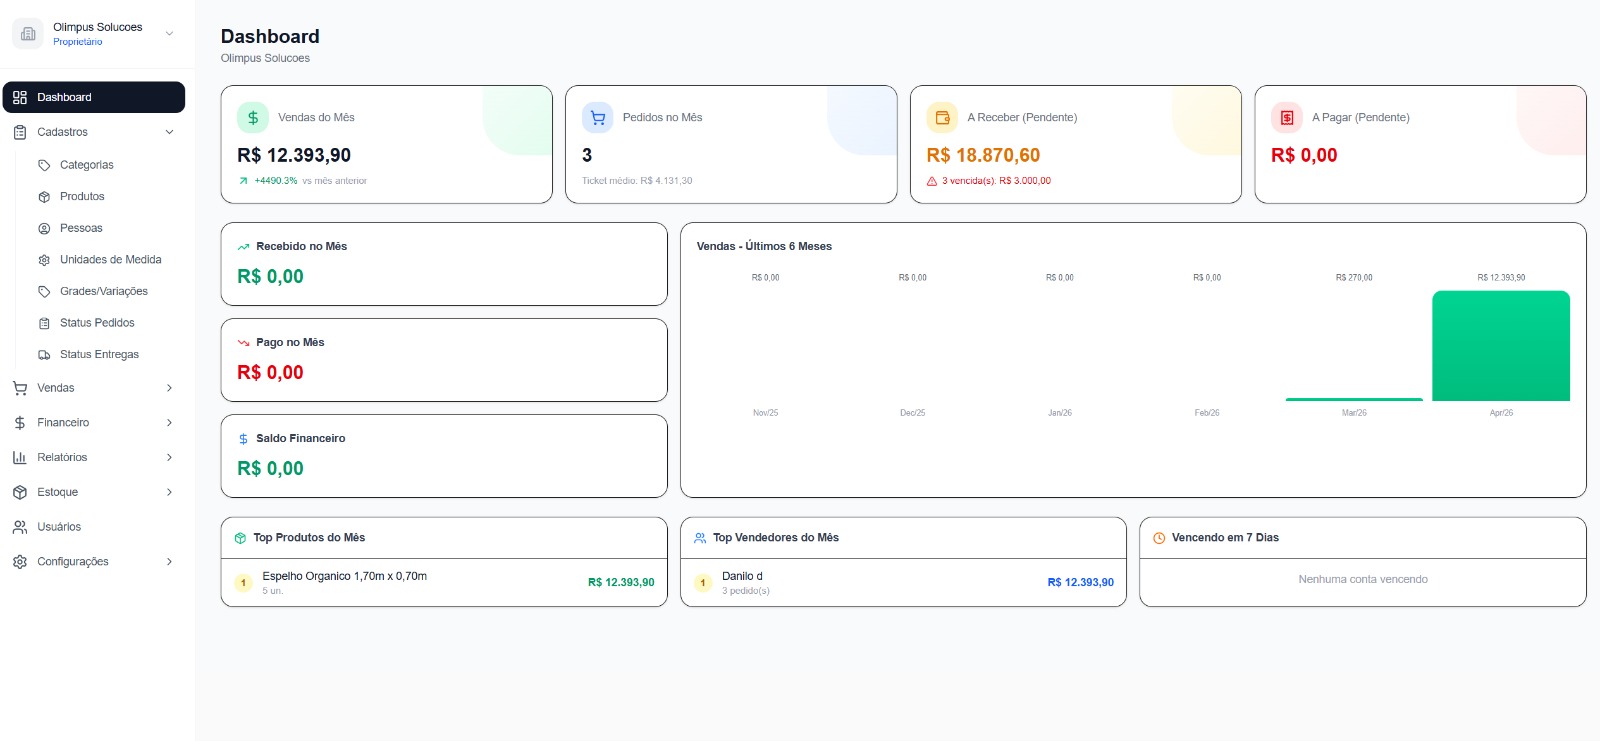Click the Pessoas person icon
This screenshot has width=1600, height=741.
tap(44, 228)
